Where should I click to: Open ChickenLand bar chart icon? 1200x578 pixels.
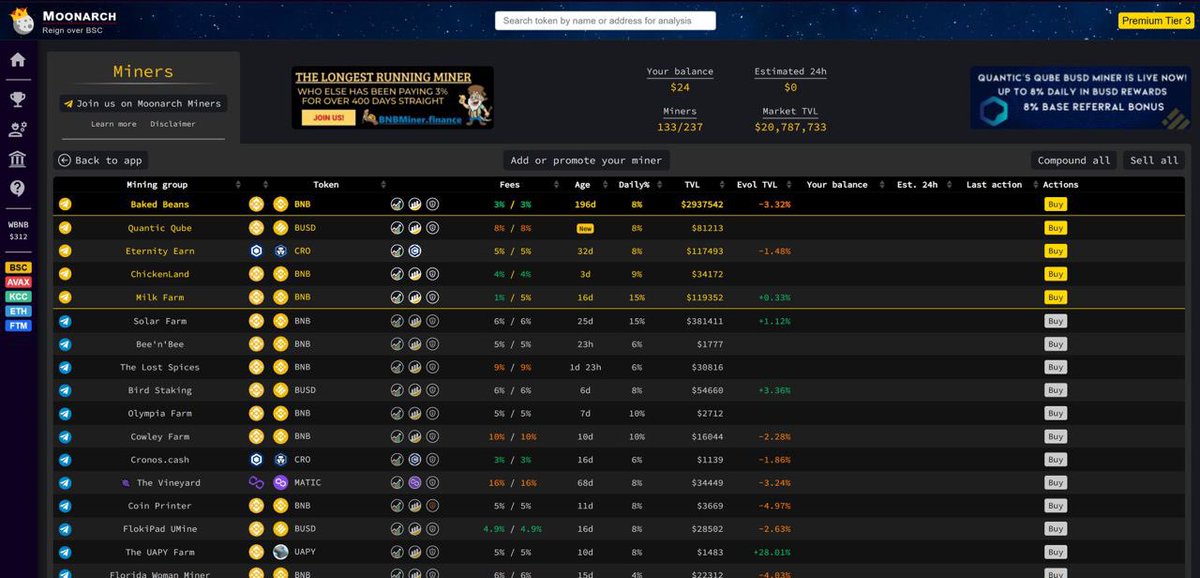[x=415, y=274]
